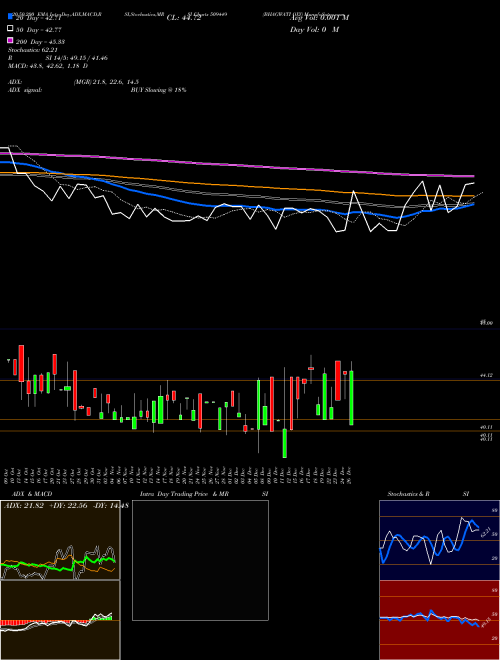500x660 pixels.
Task: Click the Avg Vol reading
Action: (319, 18)
